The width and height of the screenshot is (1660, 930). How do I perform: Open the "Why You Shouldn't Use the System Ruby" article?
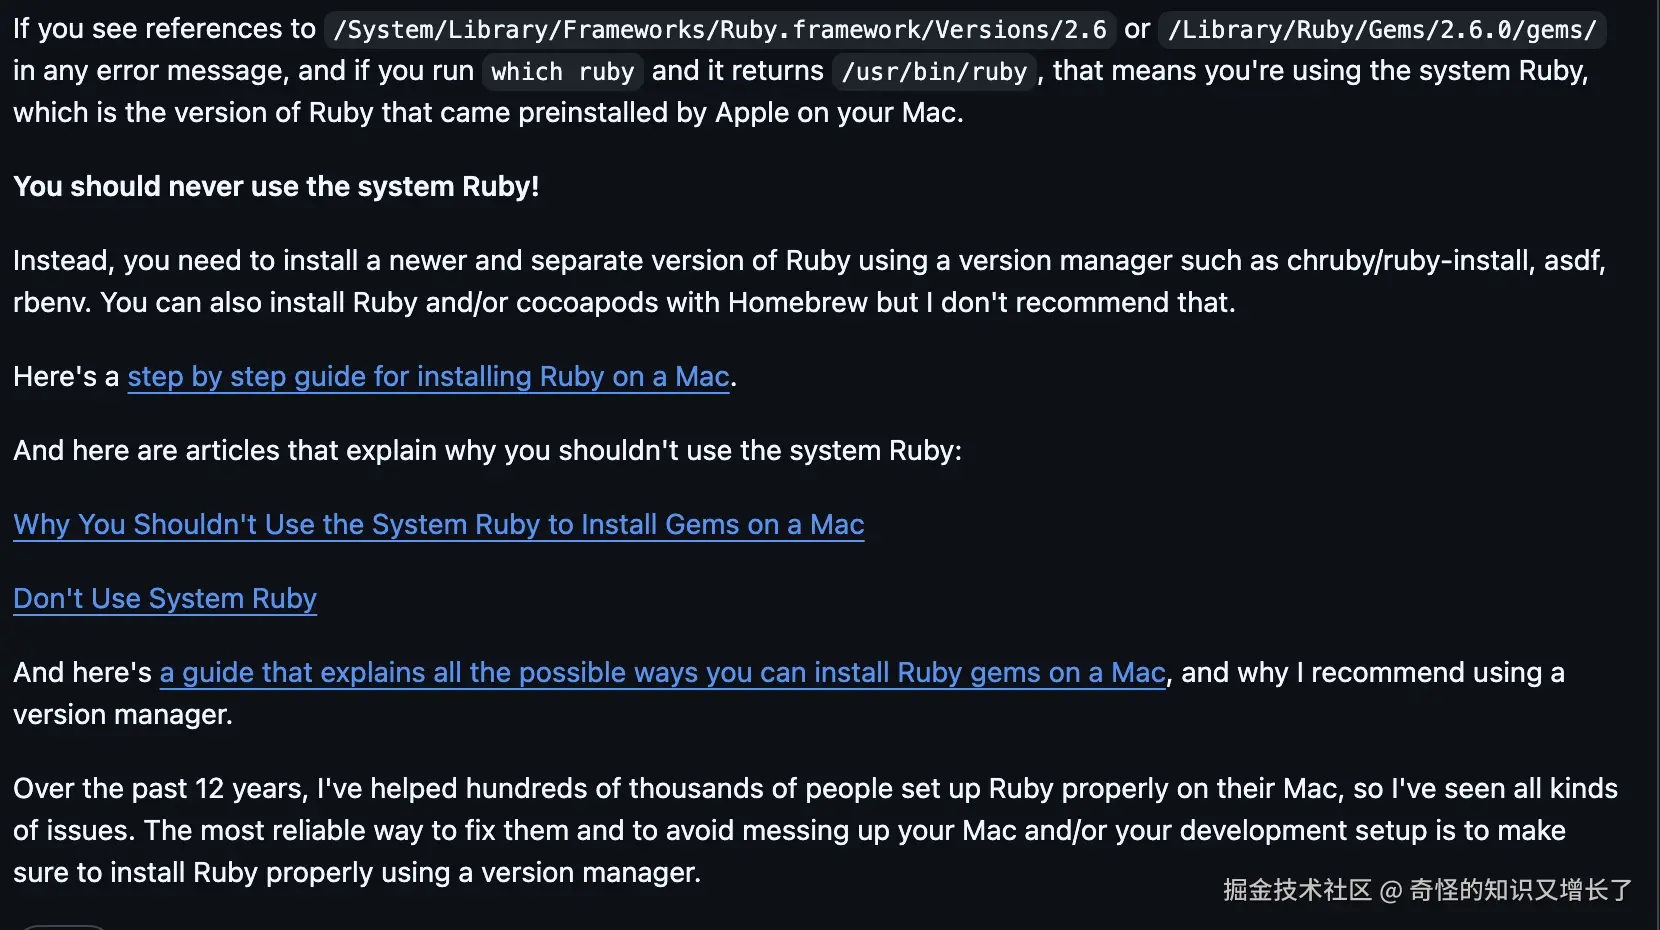tap(438, 525)
